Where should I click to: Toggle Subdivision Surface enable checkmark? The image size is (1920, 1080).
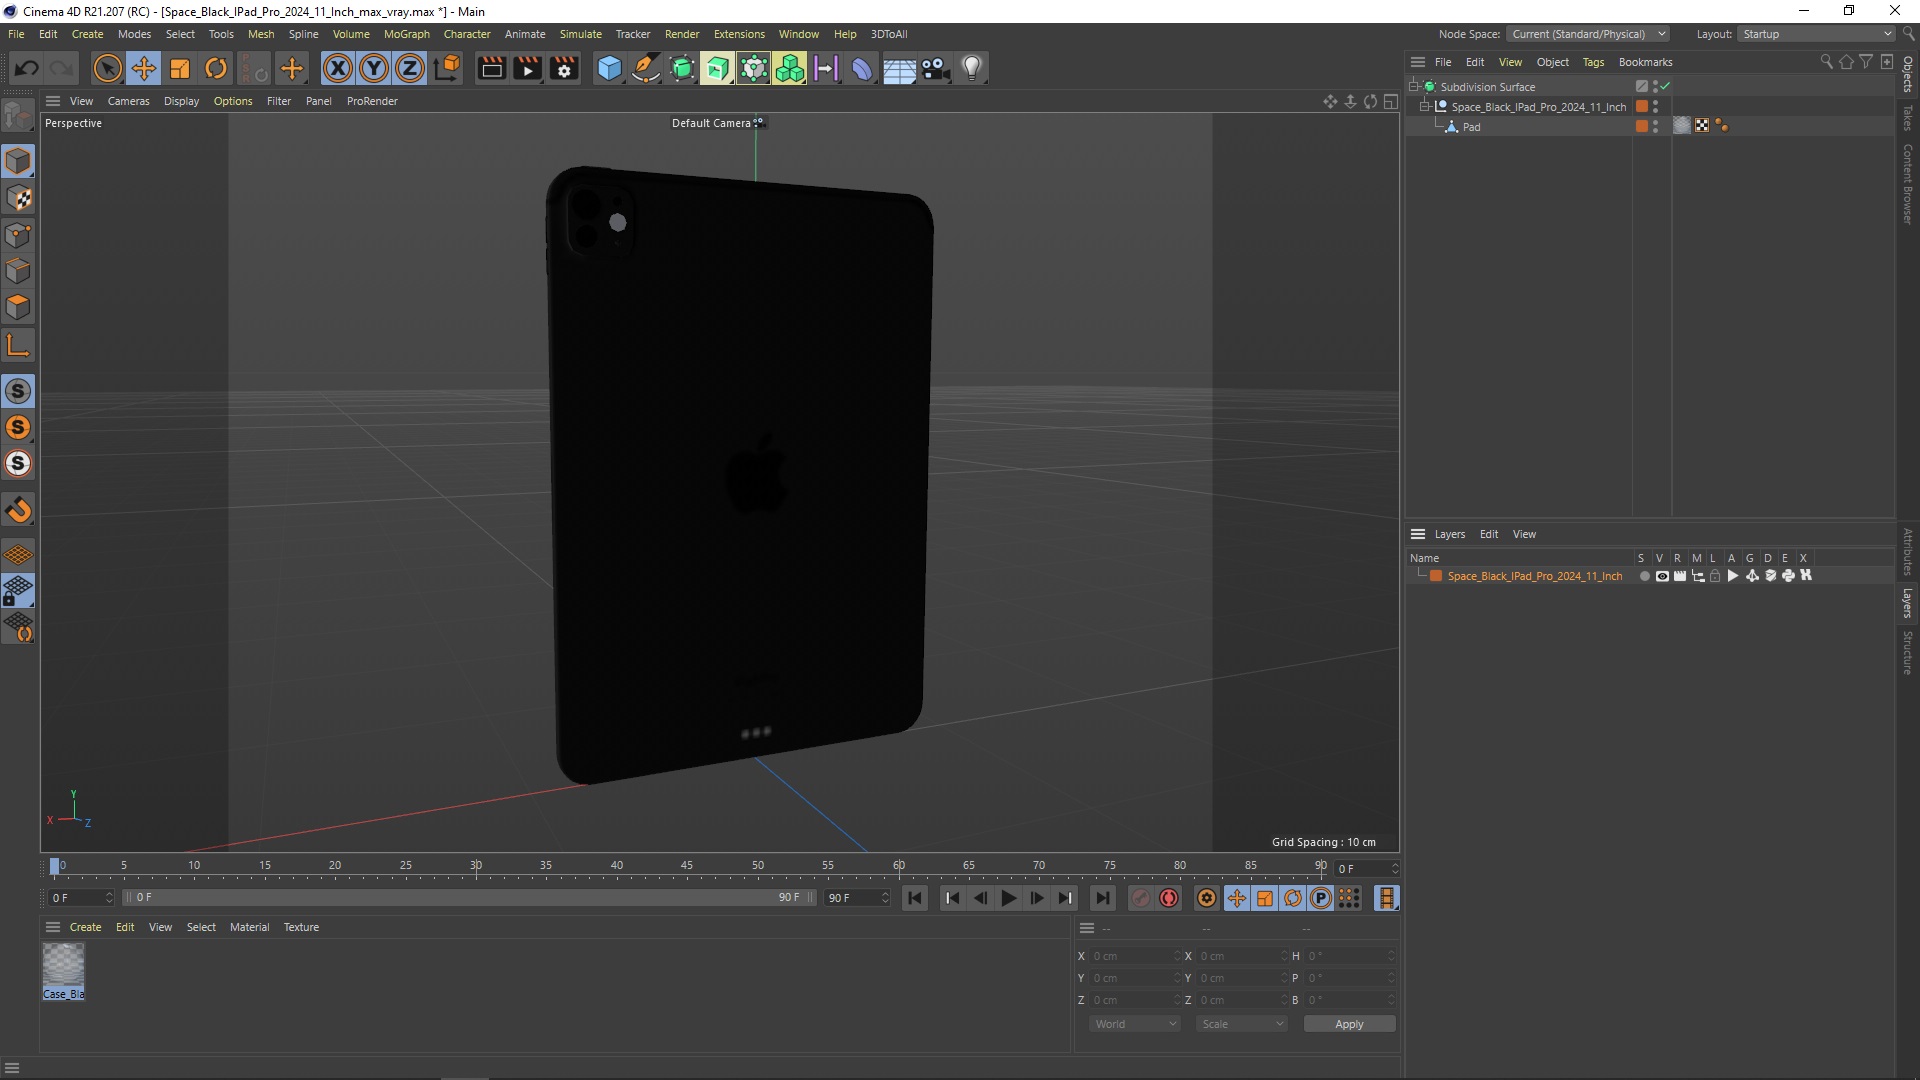point(1665,87)
